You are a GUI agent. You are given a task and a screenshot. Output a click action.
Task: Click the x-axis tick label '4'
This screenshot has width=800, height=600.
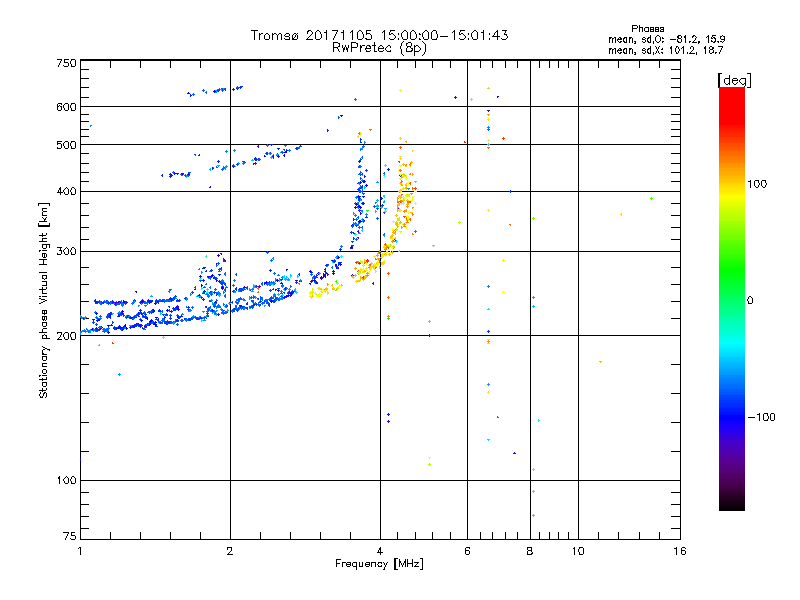coord(380,551)
